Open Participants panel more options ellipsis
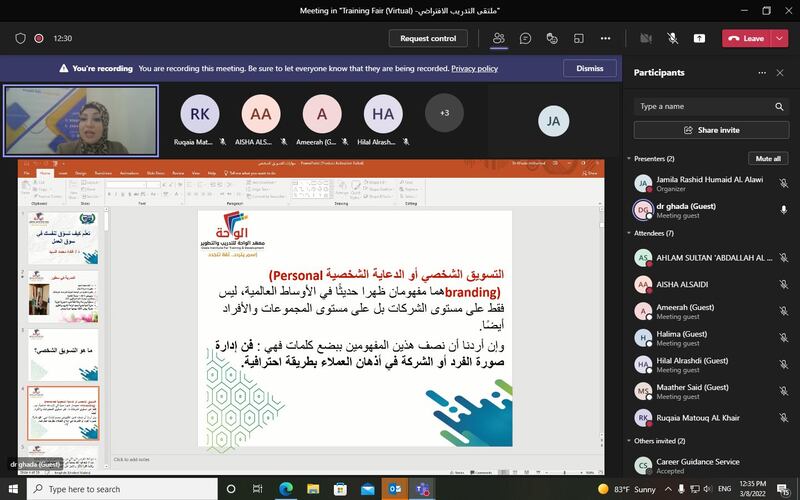This screenshot has width=800, height=500. 762,73
